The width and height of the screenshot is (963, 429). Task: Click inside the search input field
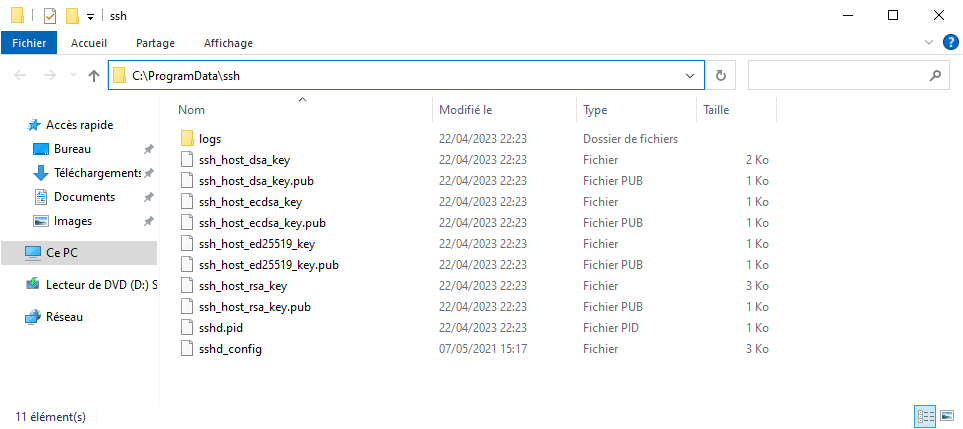(x=836, y=75)
